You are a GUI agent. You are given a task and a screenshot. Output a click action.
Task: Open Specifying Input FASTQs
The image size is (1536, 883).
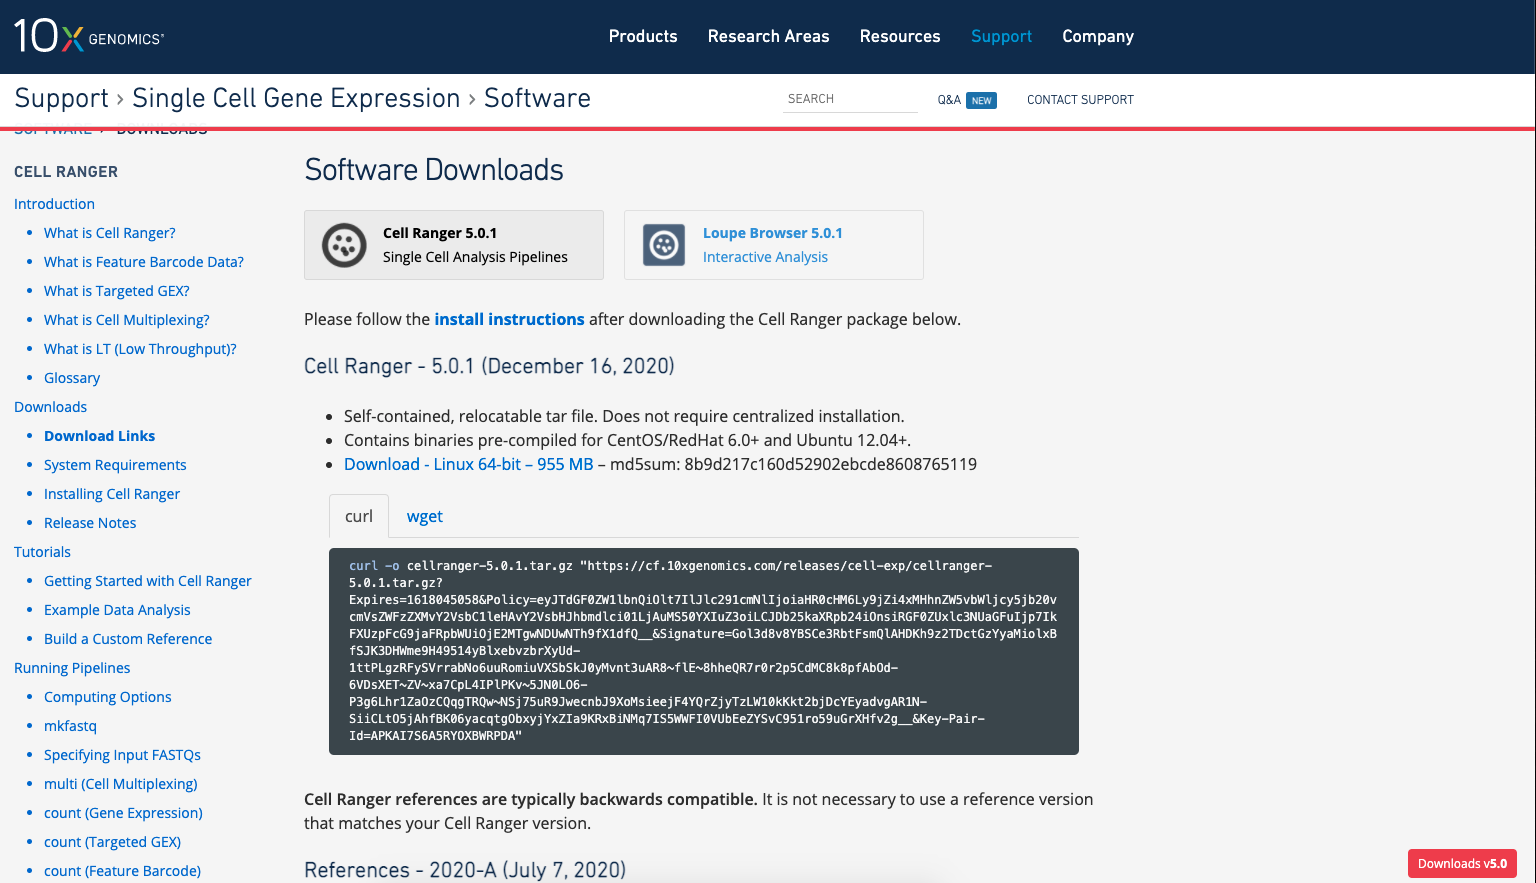pyautogui.click(x=122, y=755)
